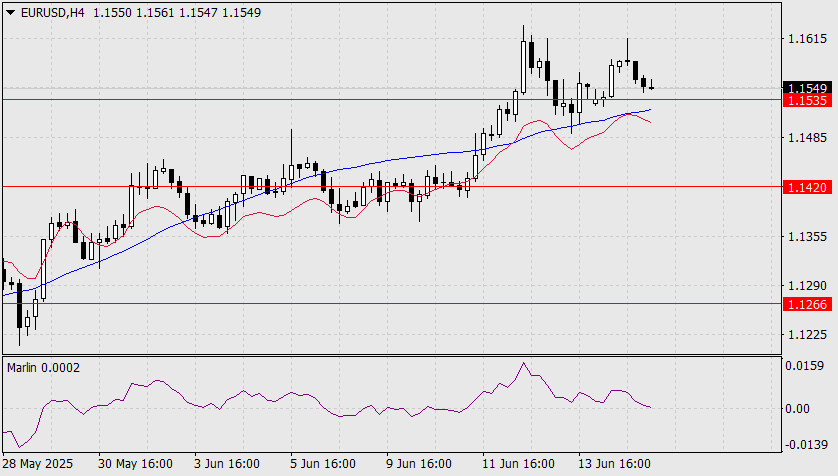Click the OHLC values 1.1550 1.1561 1.1547 1.1549
This screenshot has height=476, width=838.
177,12
